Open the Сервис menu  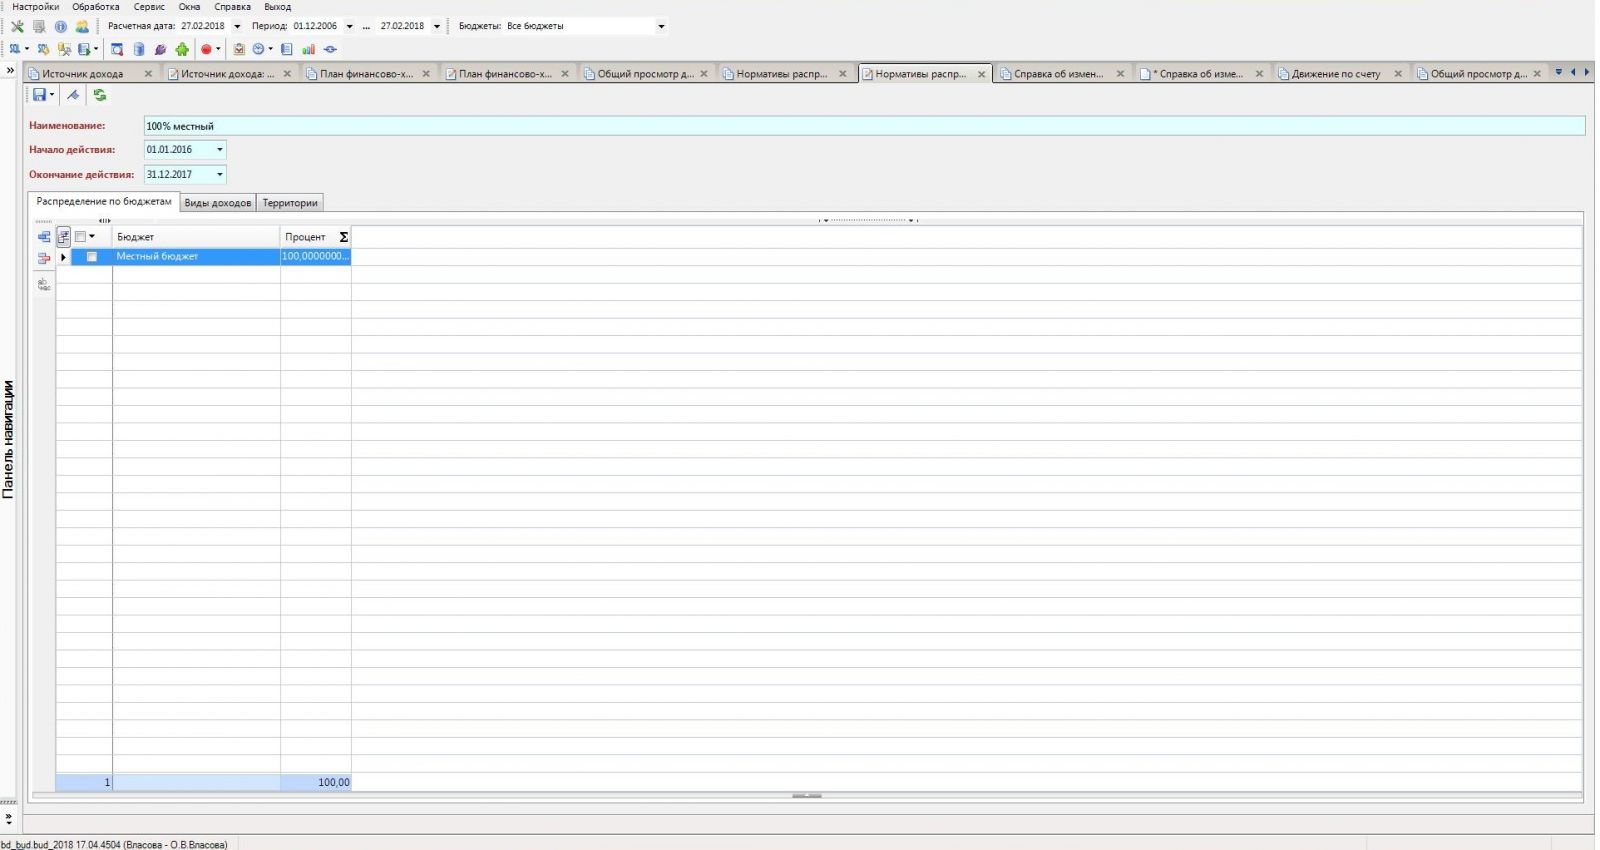pyautogui.click(x=149, y=7)
